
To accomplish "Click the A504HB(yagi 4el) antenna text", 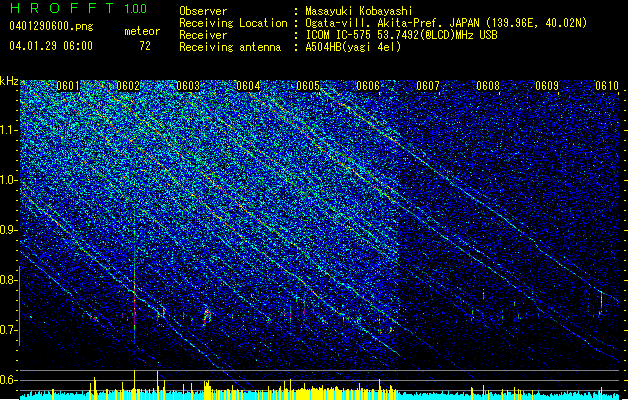I will pyautogui.click(x=353, y=47).
